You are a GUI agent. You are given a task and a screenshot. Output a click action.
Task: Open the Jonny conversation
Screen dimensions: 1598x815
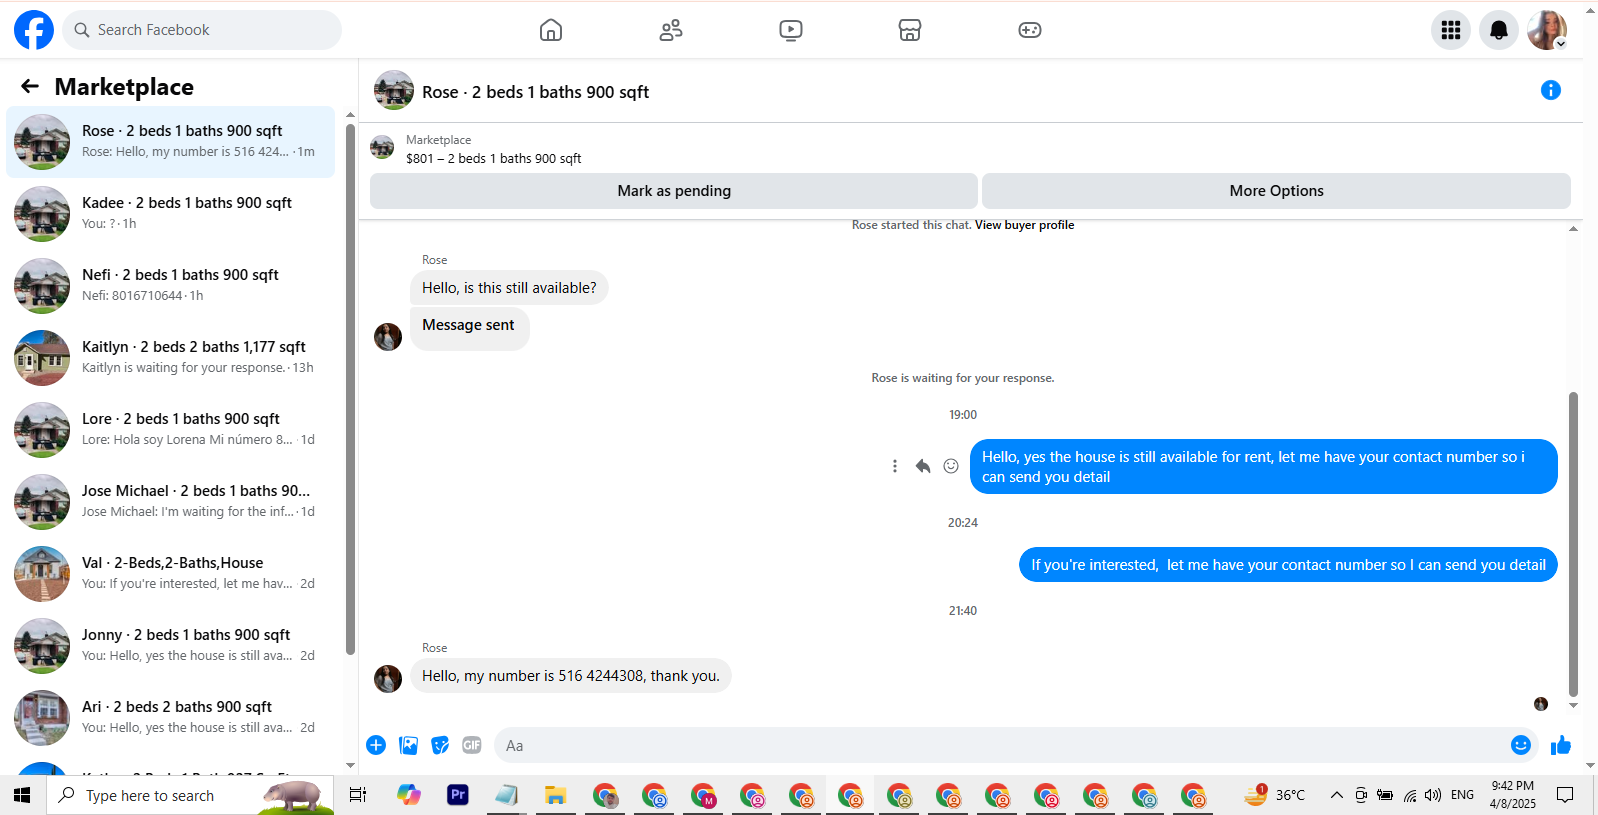pyautogui.click(x=171, y=646)
